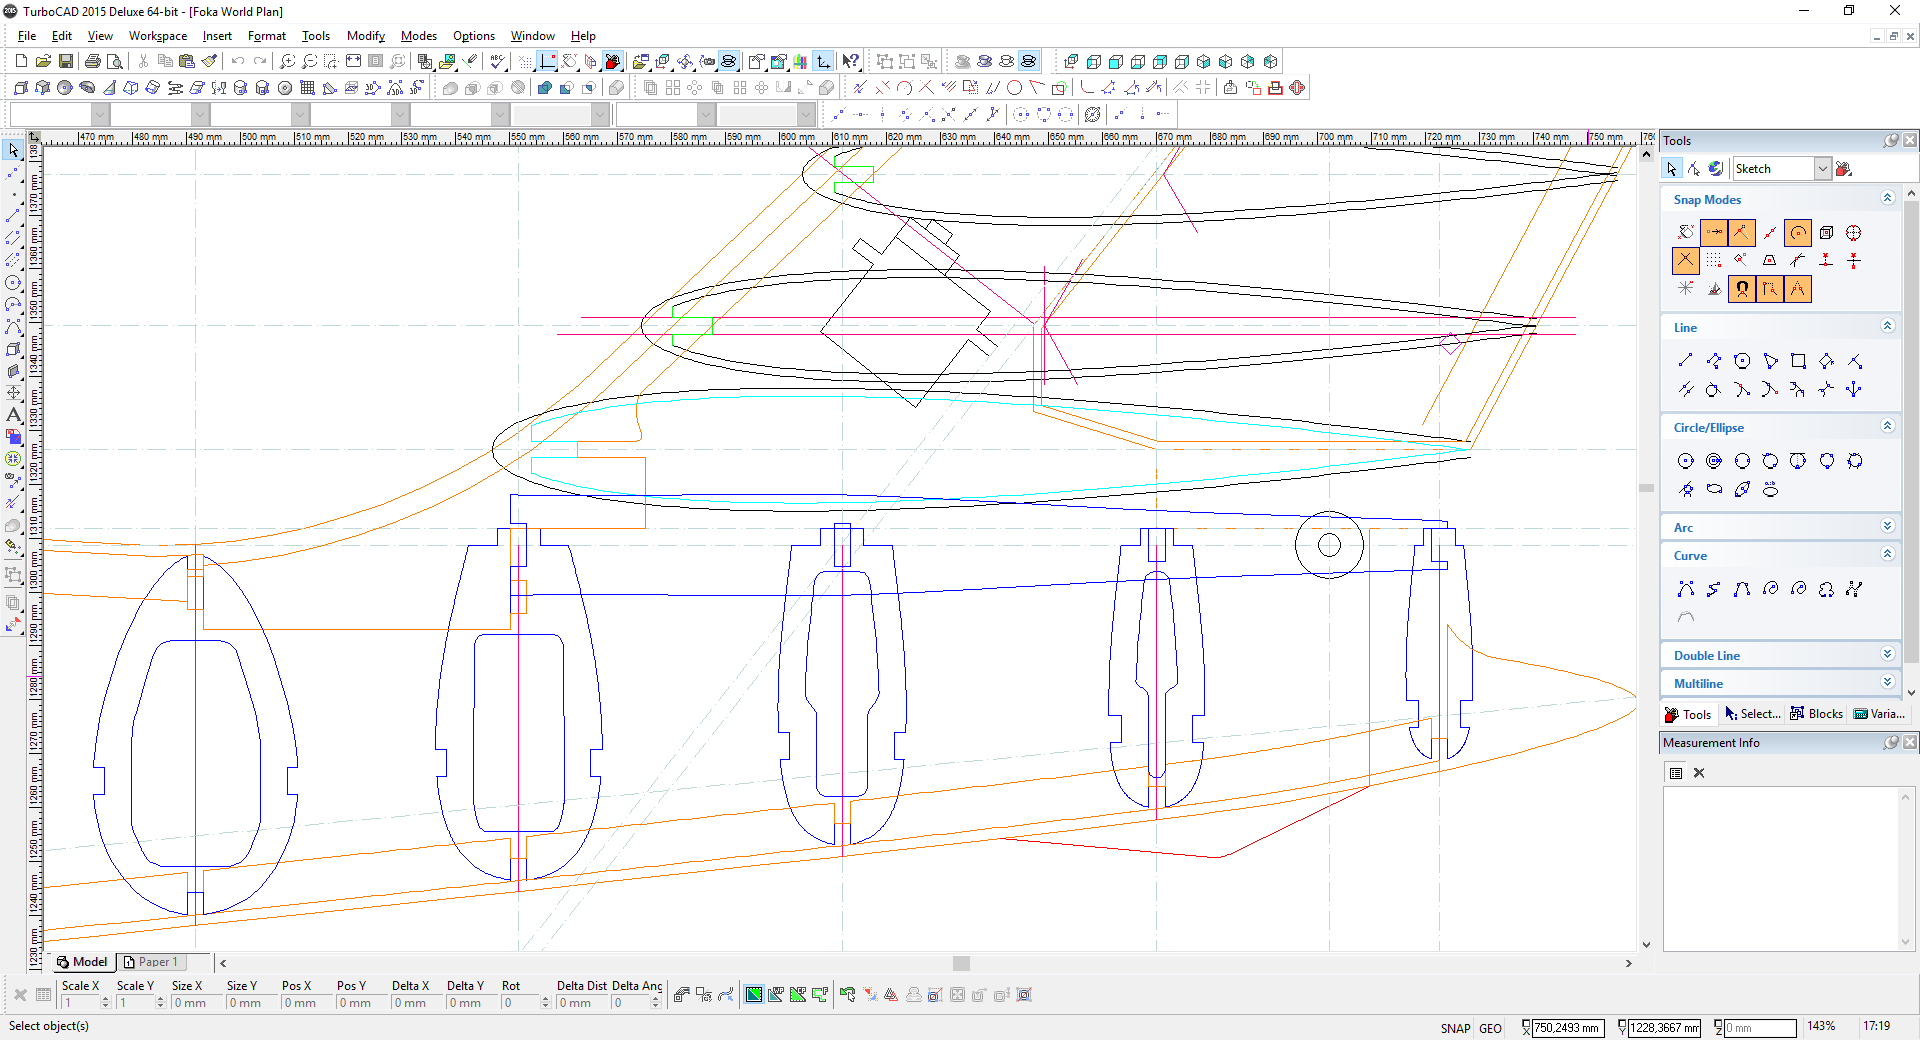Click the Zoom In magnifier icon
The height and width of the screenshot is (1040, 1920).
pyautogui.click(x=287, y=62)
